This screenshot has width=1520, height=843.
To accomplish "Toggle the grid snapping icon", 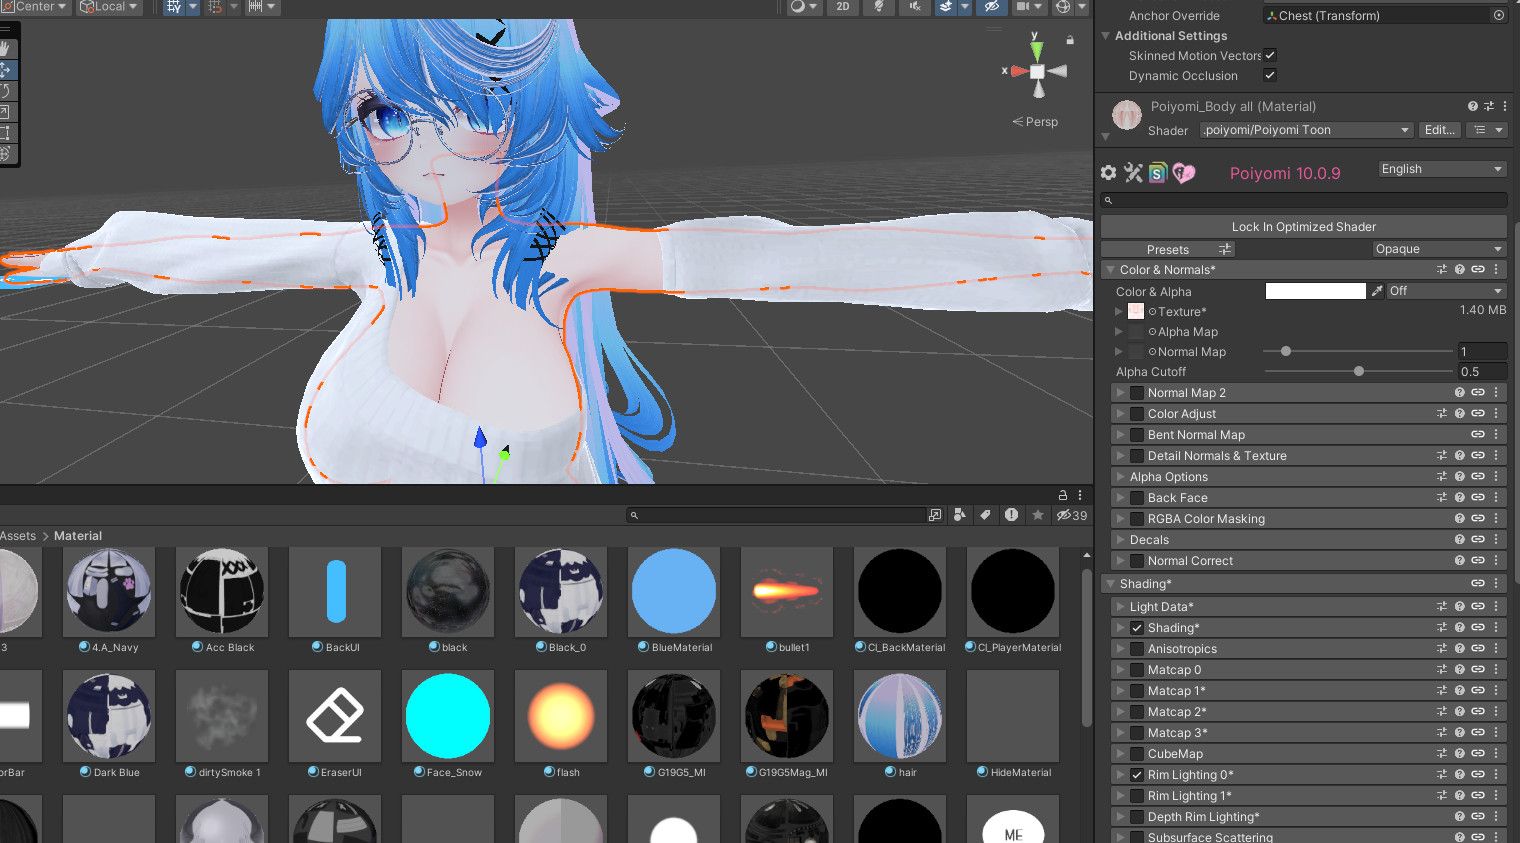I will coord(214,7).
